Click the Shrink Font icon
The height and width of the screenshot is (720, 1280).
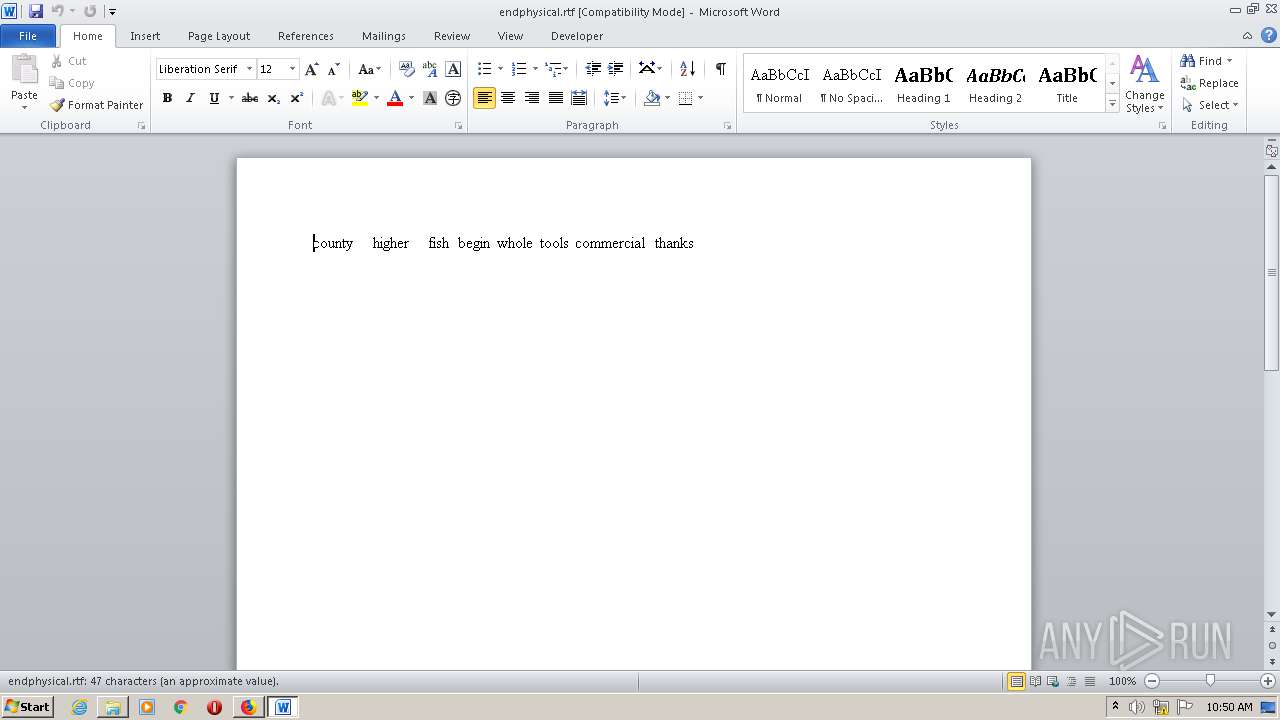coord(334,69)
